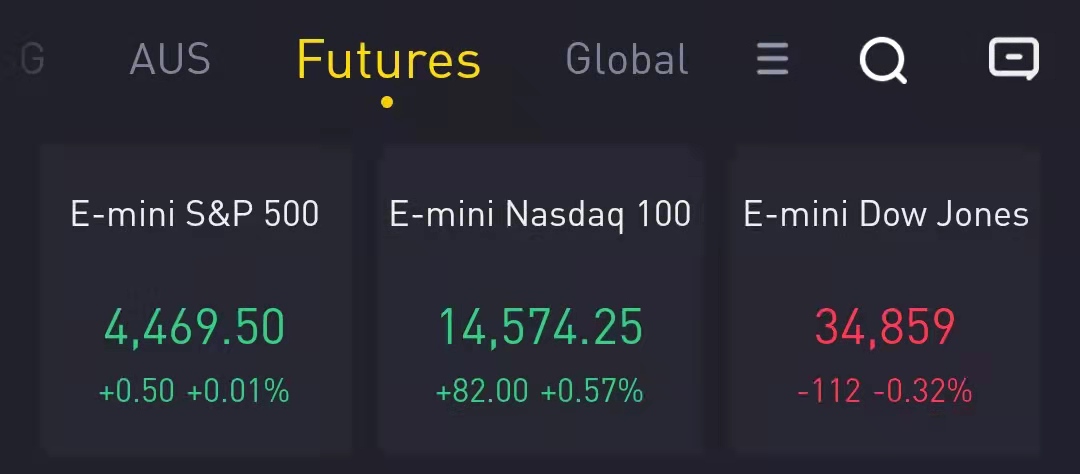Click the +0.50 +0.01% change text
1080x474 pixels.
(194, 391)
